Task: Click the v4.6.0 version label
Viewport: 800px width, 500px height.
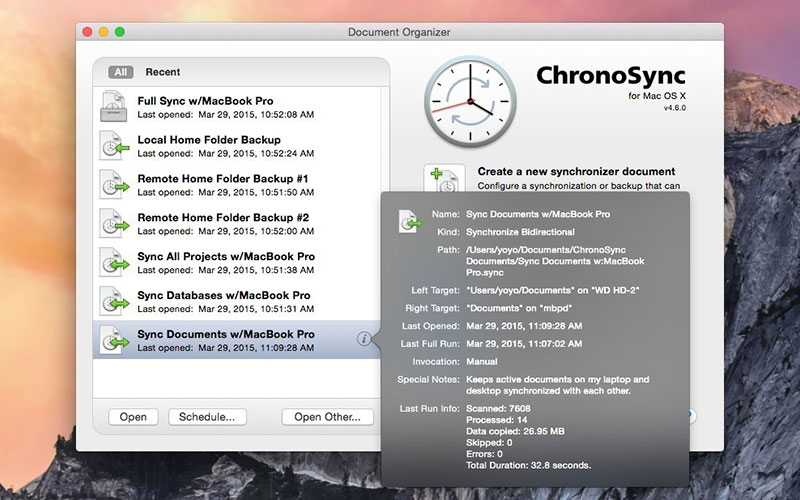Action: click(674, 108)
